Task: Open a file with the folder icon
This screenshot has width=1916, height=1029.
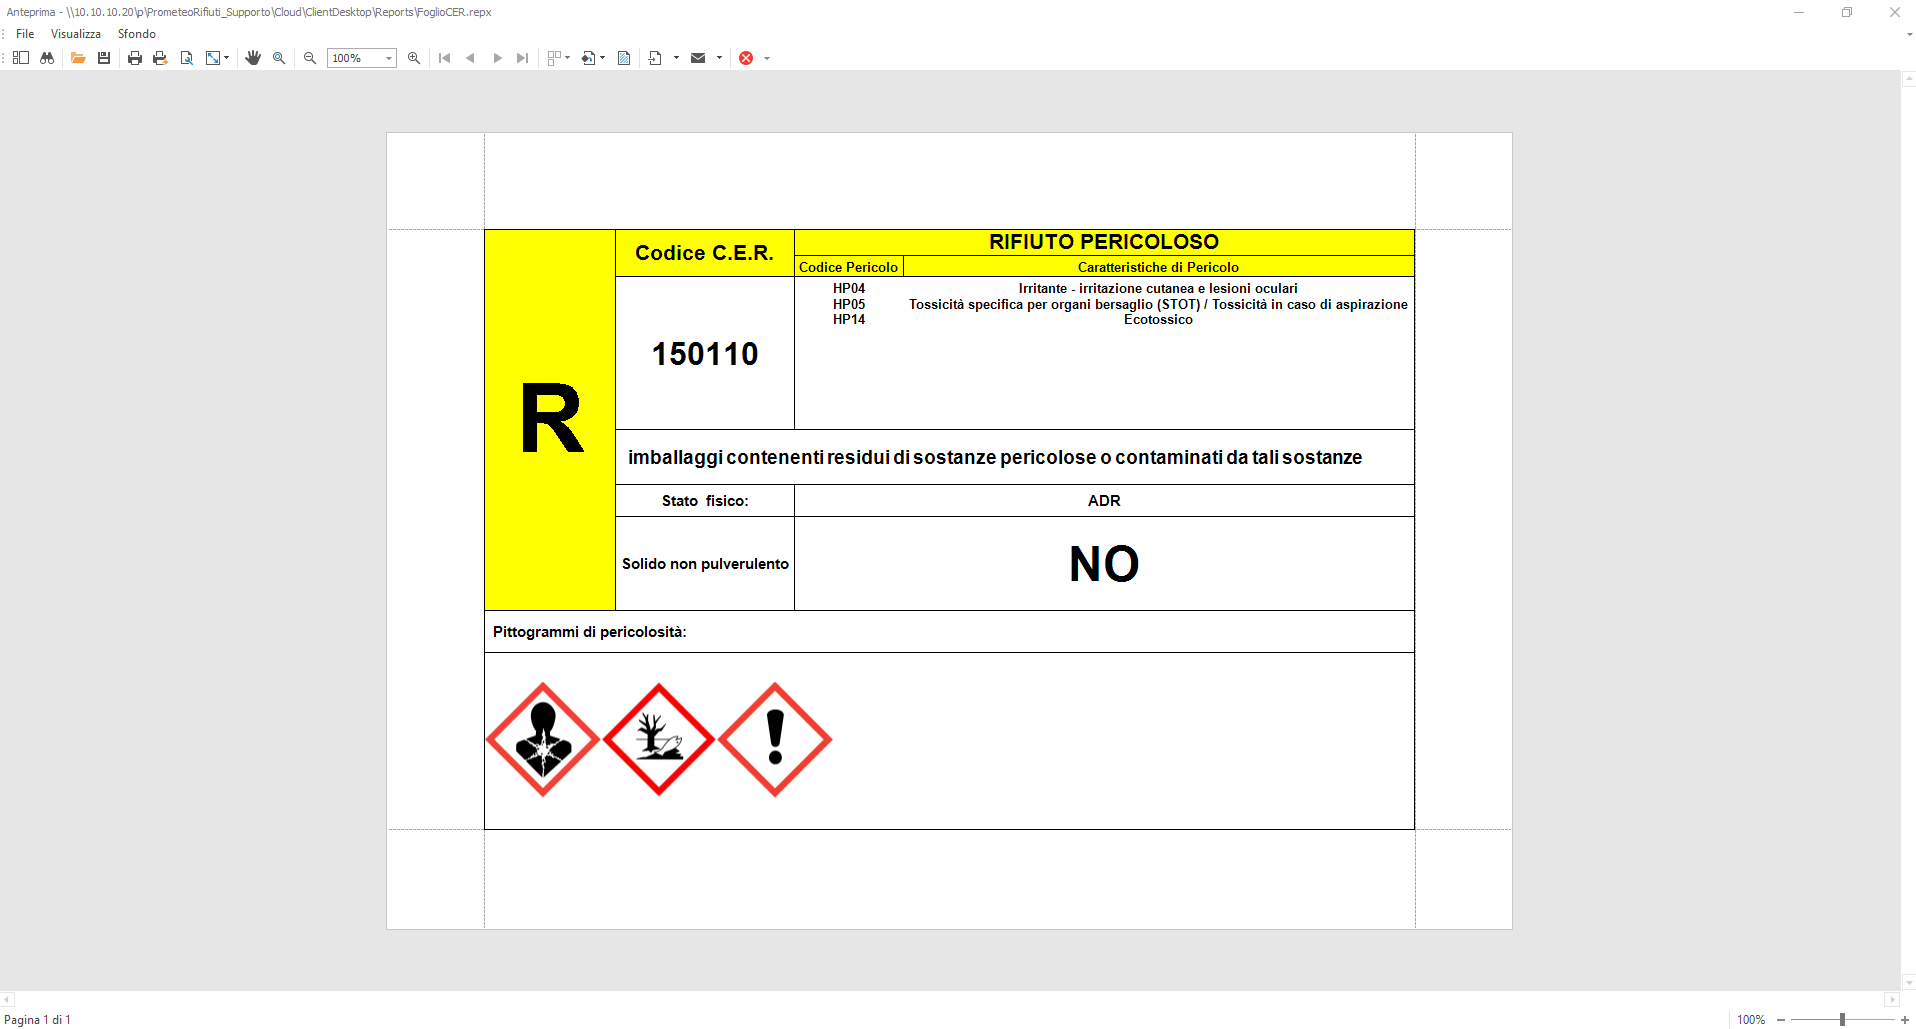Action: pyautogui.click(x=78, y=58)
